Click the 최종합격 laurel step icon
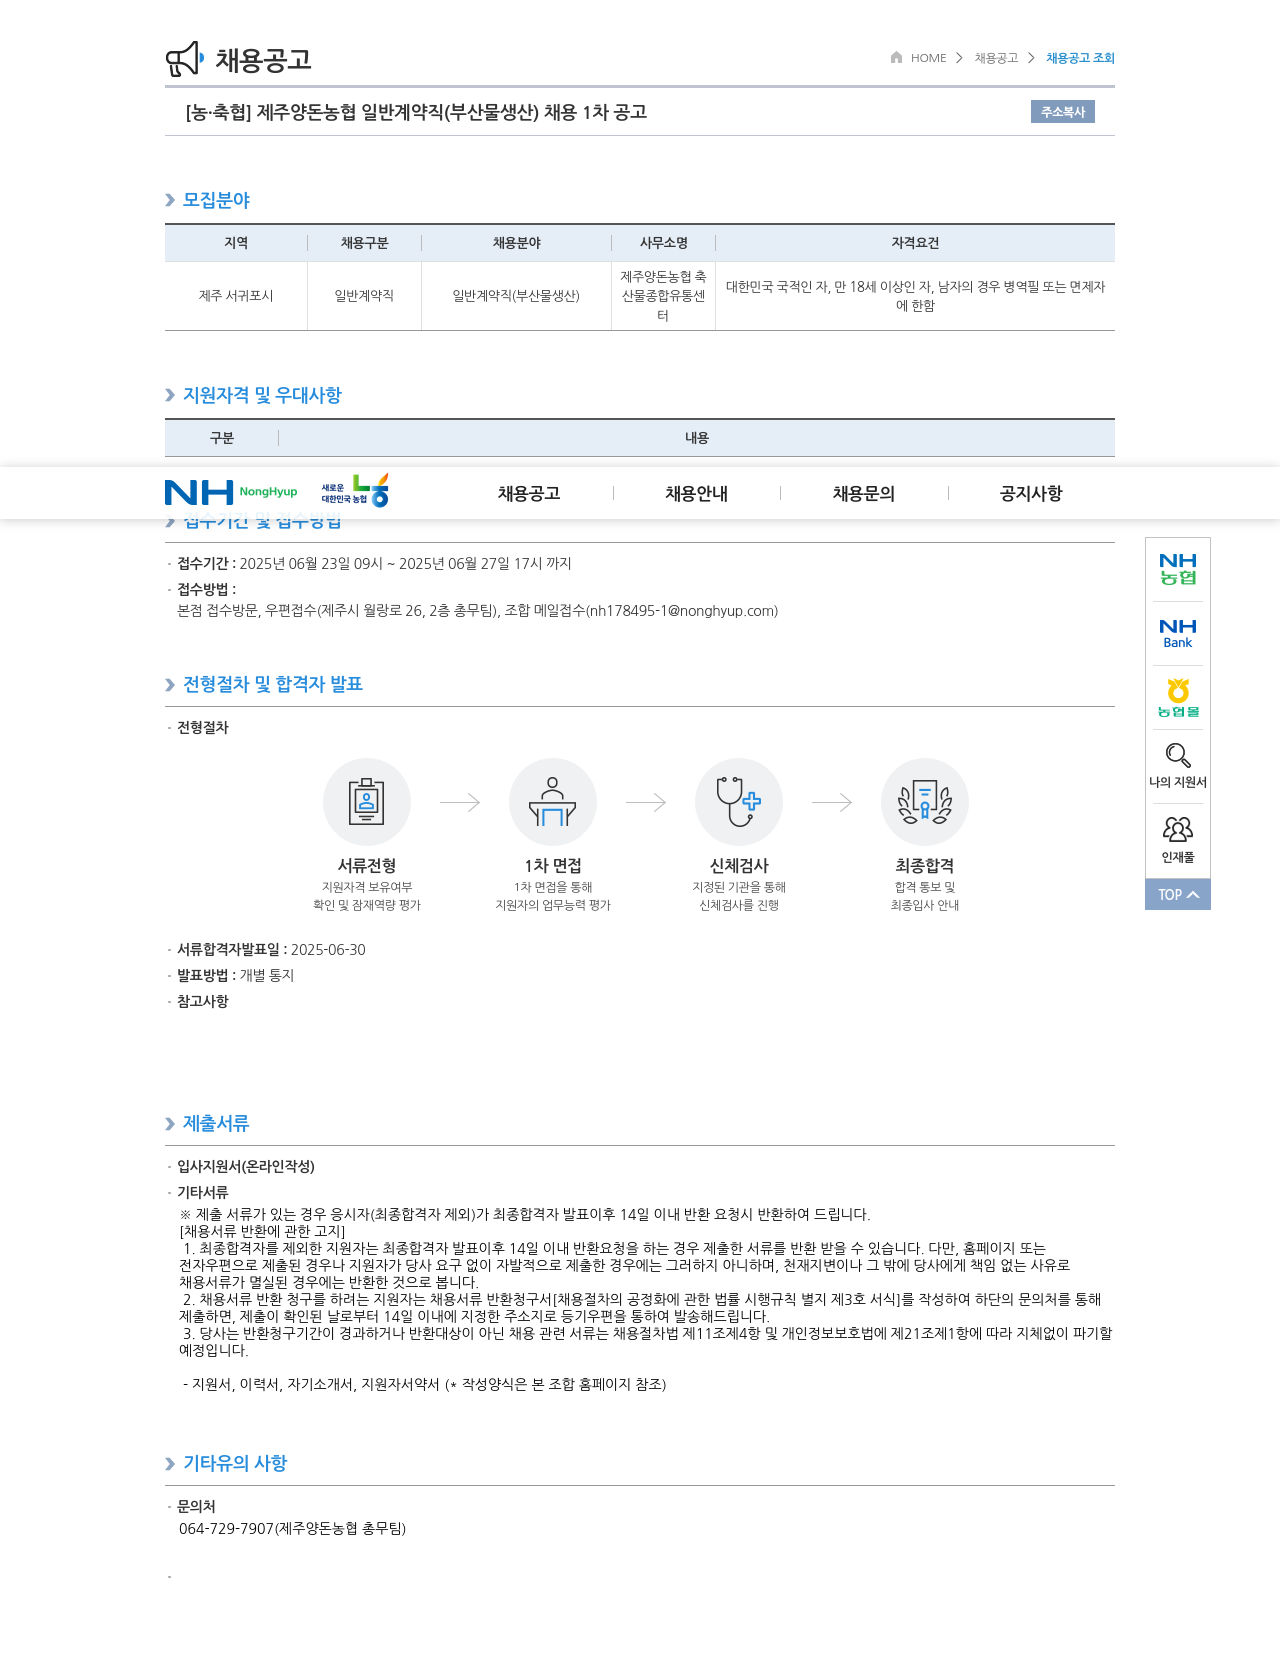 click(925, 802)
